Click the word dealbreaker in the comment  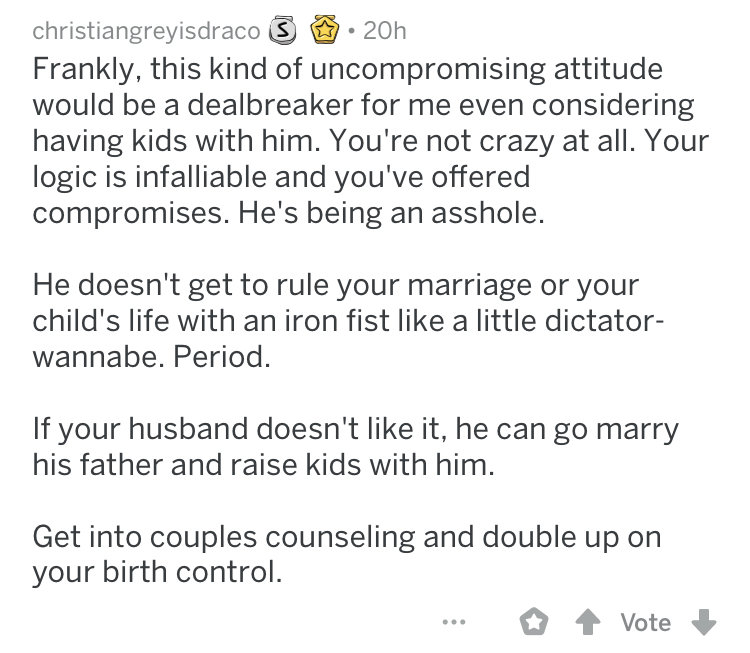pyautogui.click(x=270, y=104)
